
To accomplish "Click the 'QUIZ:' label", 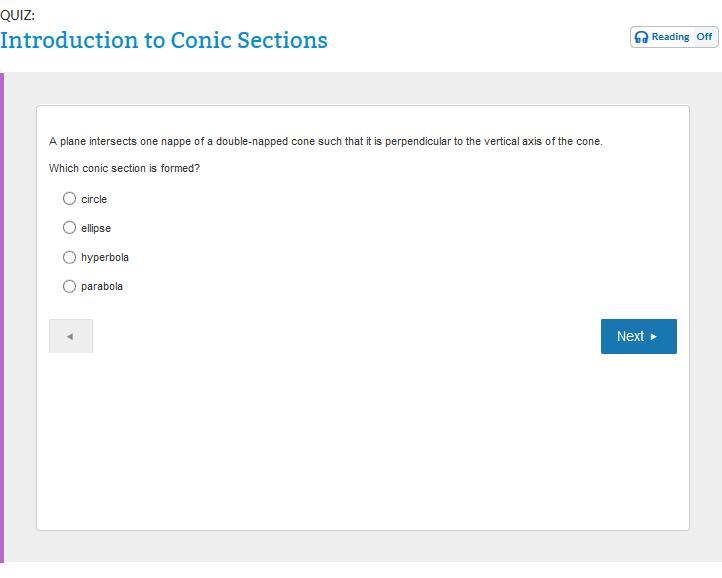I will click(x=18, y=15).
